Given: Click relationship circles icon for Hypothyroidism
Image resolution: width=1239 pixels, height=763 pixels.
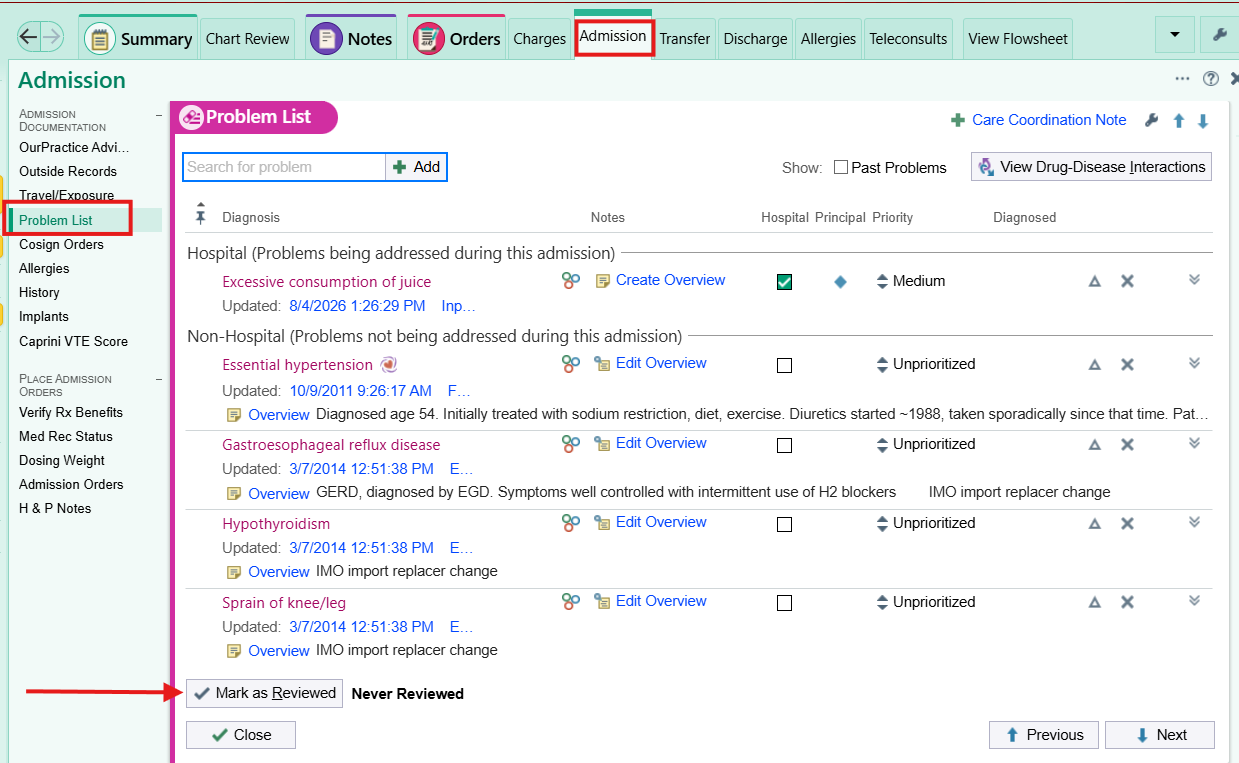Looking at the screenshot, I should (571, 522).
